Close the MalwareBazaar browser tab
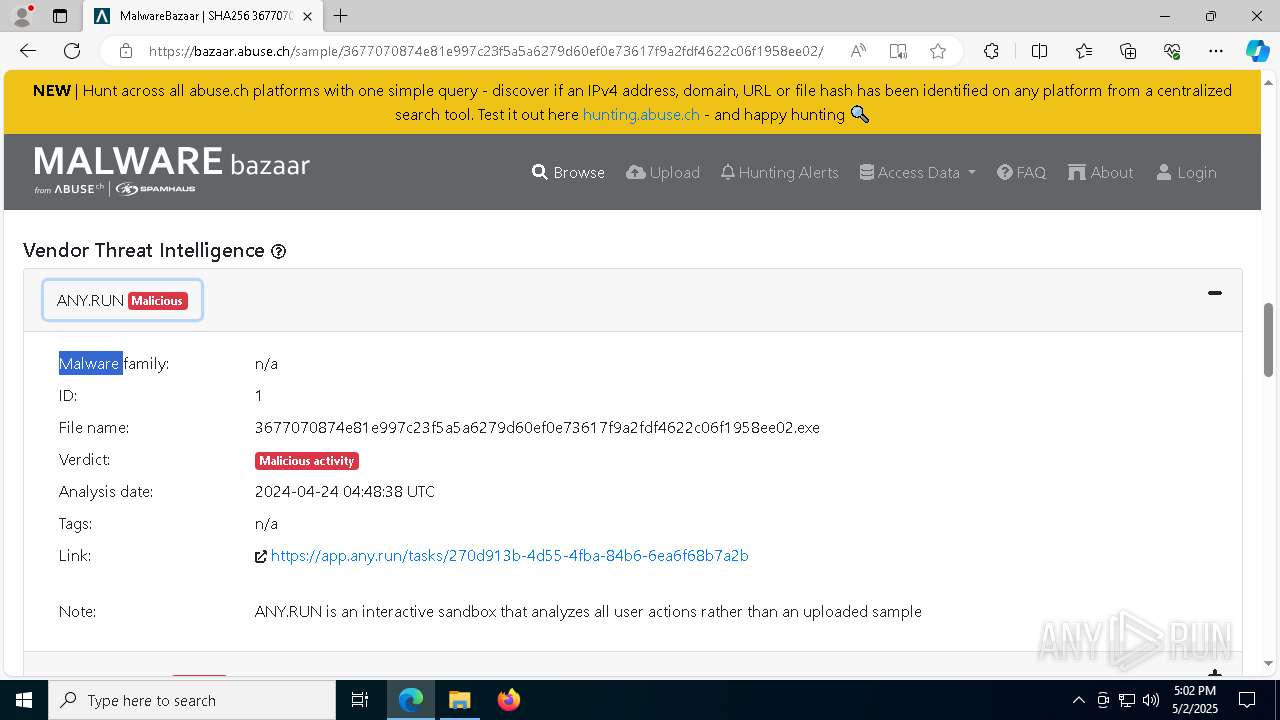 (x=308, y=16)
